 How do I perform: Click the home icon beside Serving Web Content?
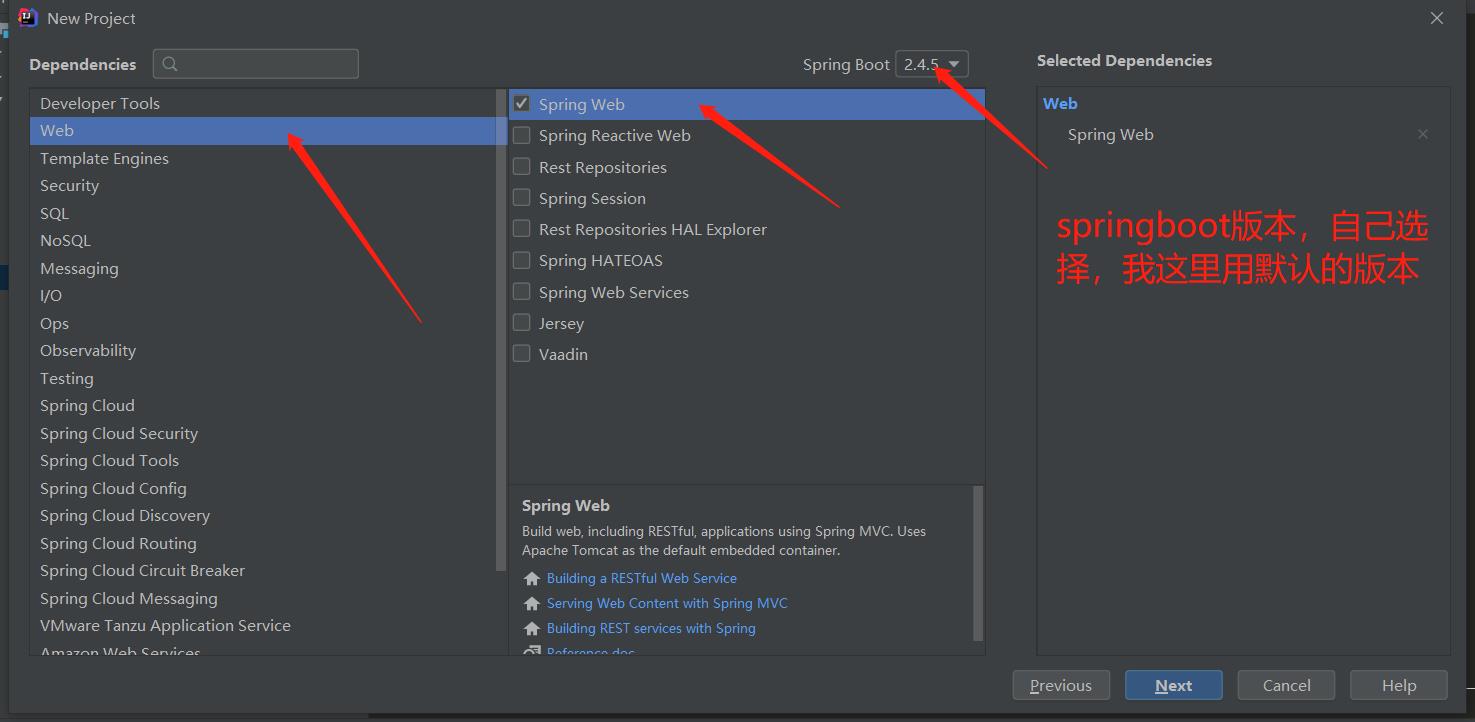click(532, 604)
